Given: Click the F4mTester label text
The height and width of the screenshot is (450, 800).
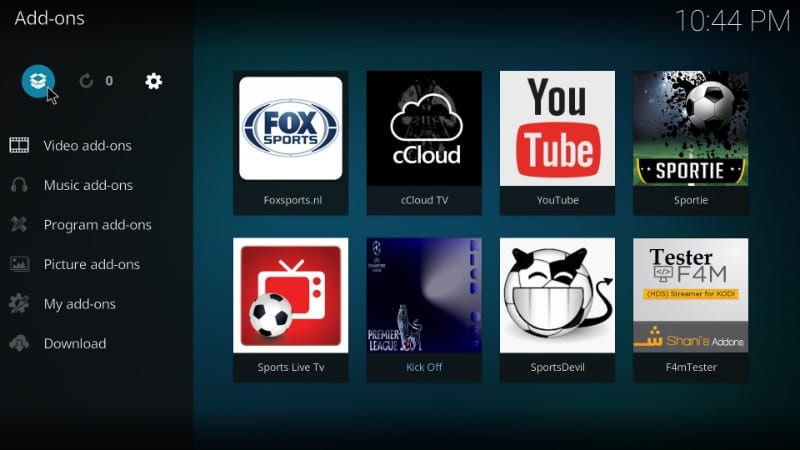Looking at the screenshot, I should pyautogui.click(x=691, y=367).
